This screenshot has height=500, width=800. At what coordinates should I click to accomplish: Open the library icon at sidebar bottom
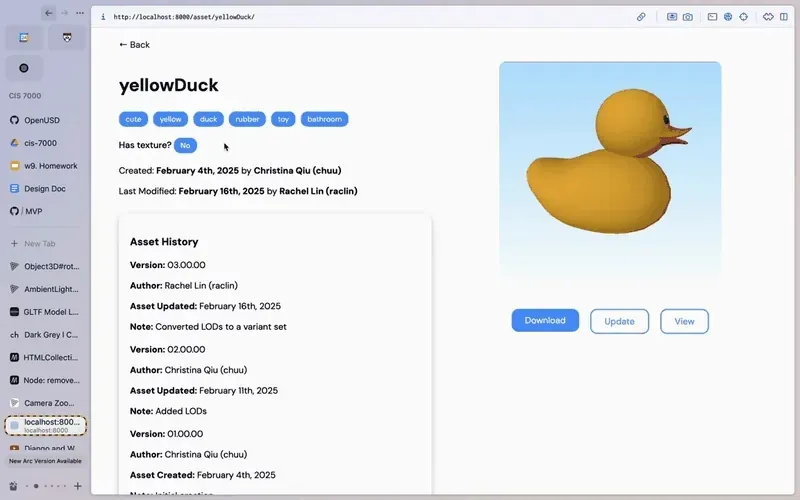coord(13,486)
